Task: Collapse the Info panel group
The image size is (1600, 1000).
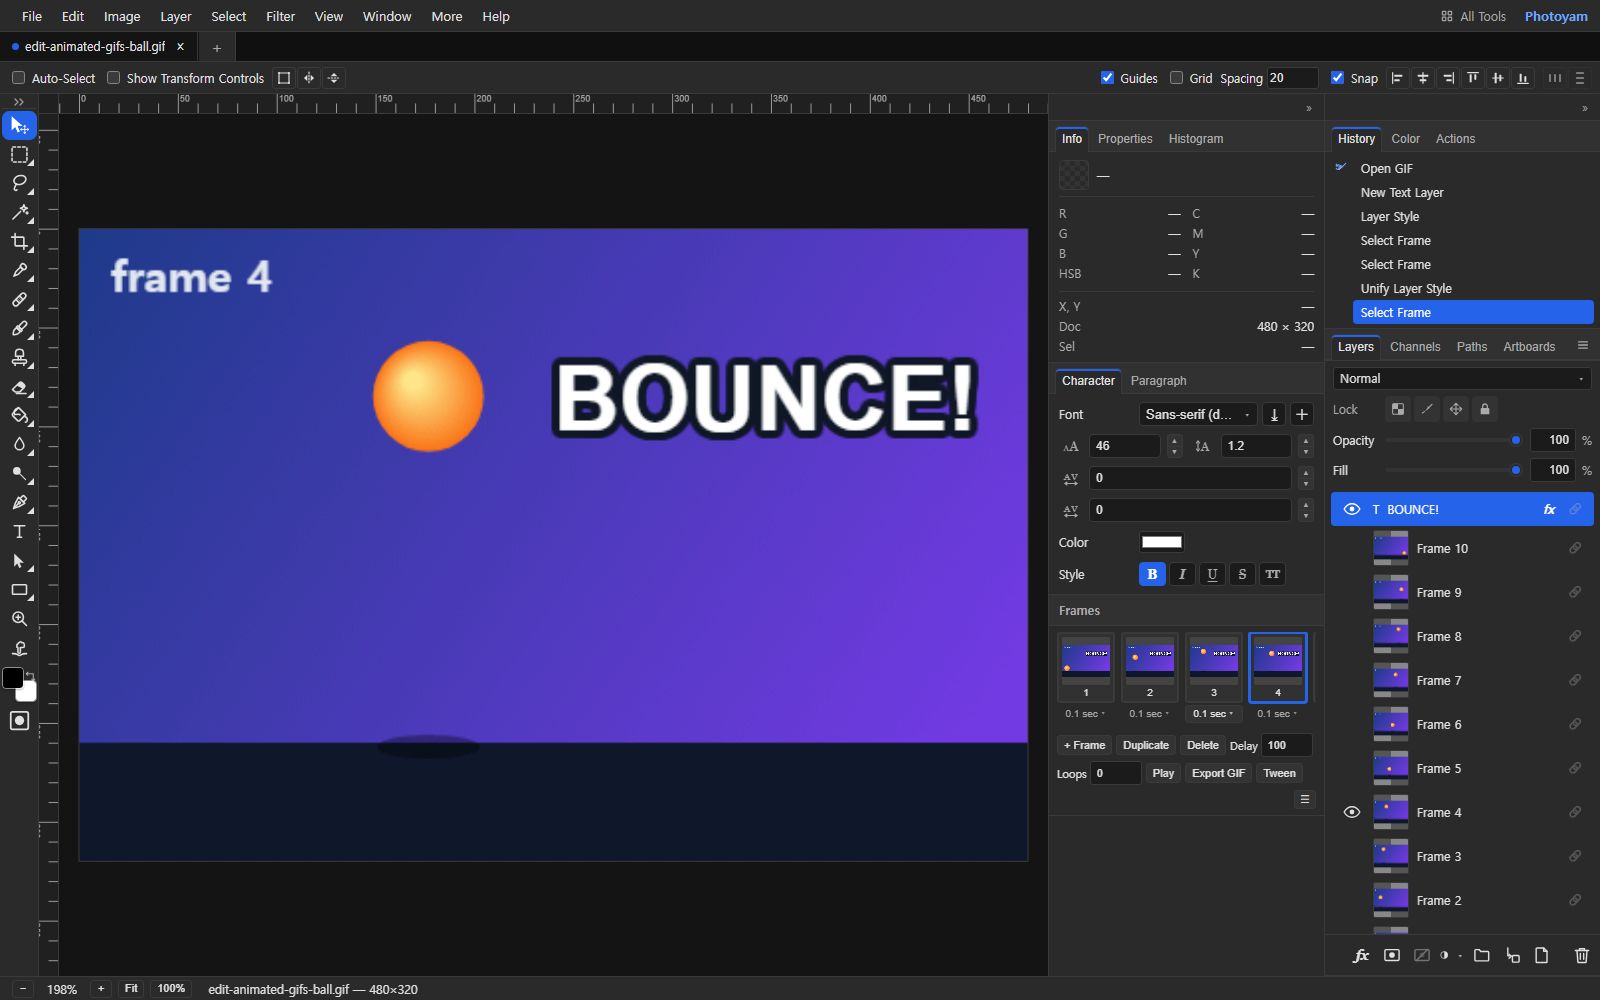Action: click(1309, 108)
